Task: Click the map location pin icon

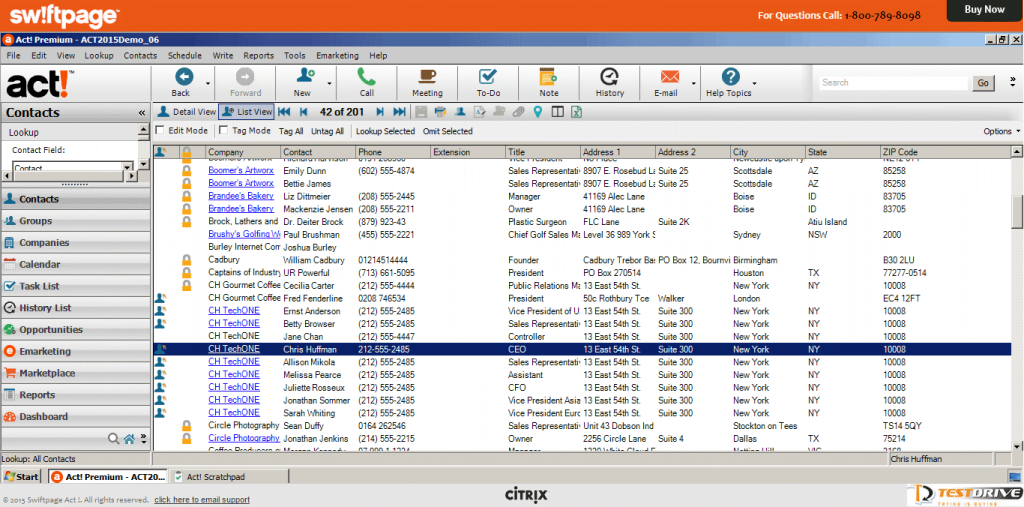Action: point(537,112)
